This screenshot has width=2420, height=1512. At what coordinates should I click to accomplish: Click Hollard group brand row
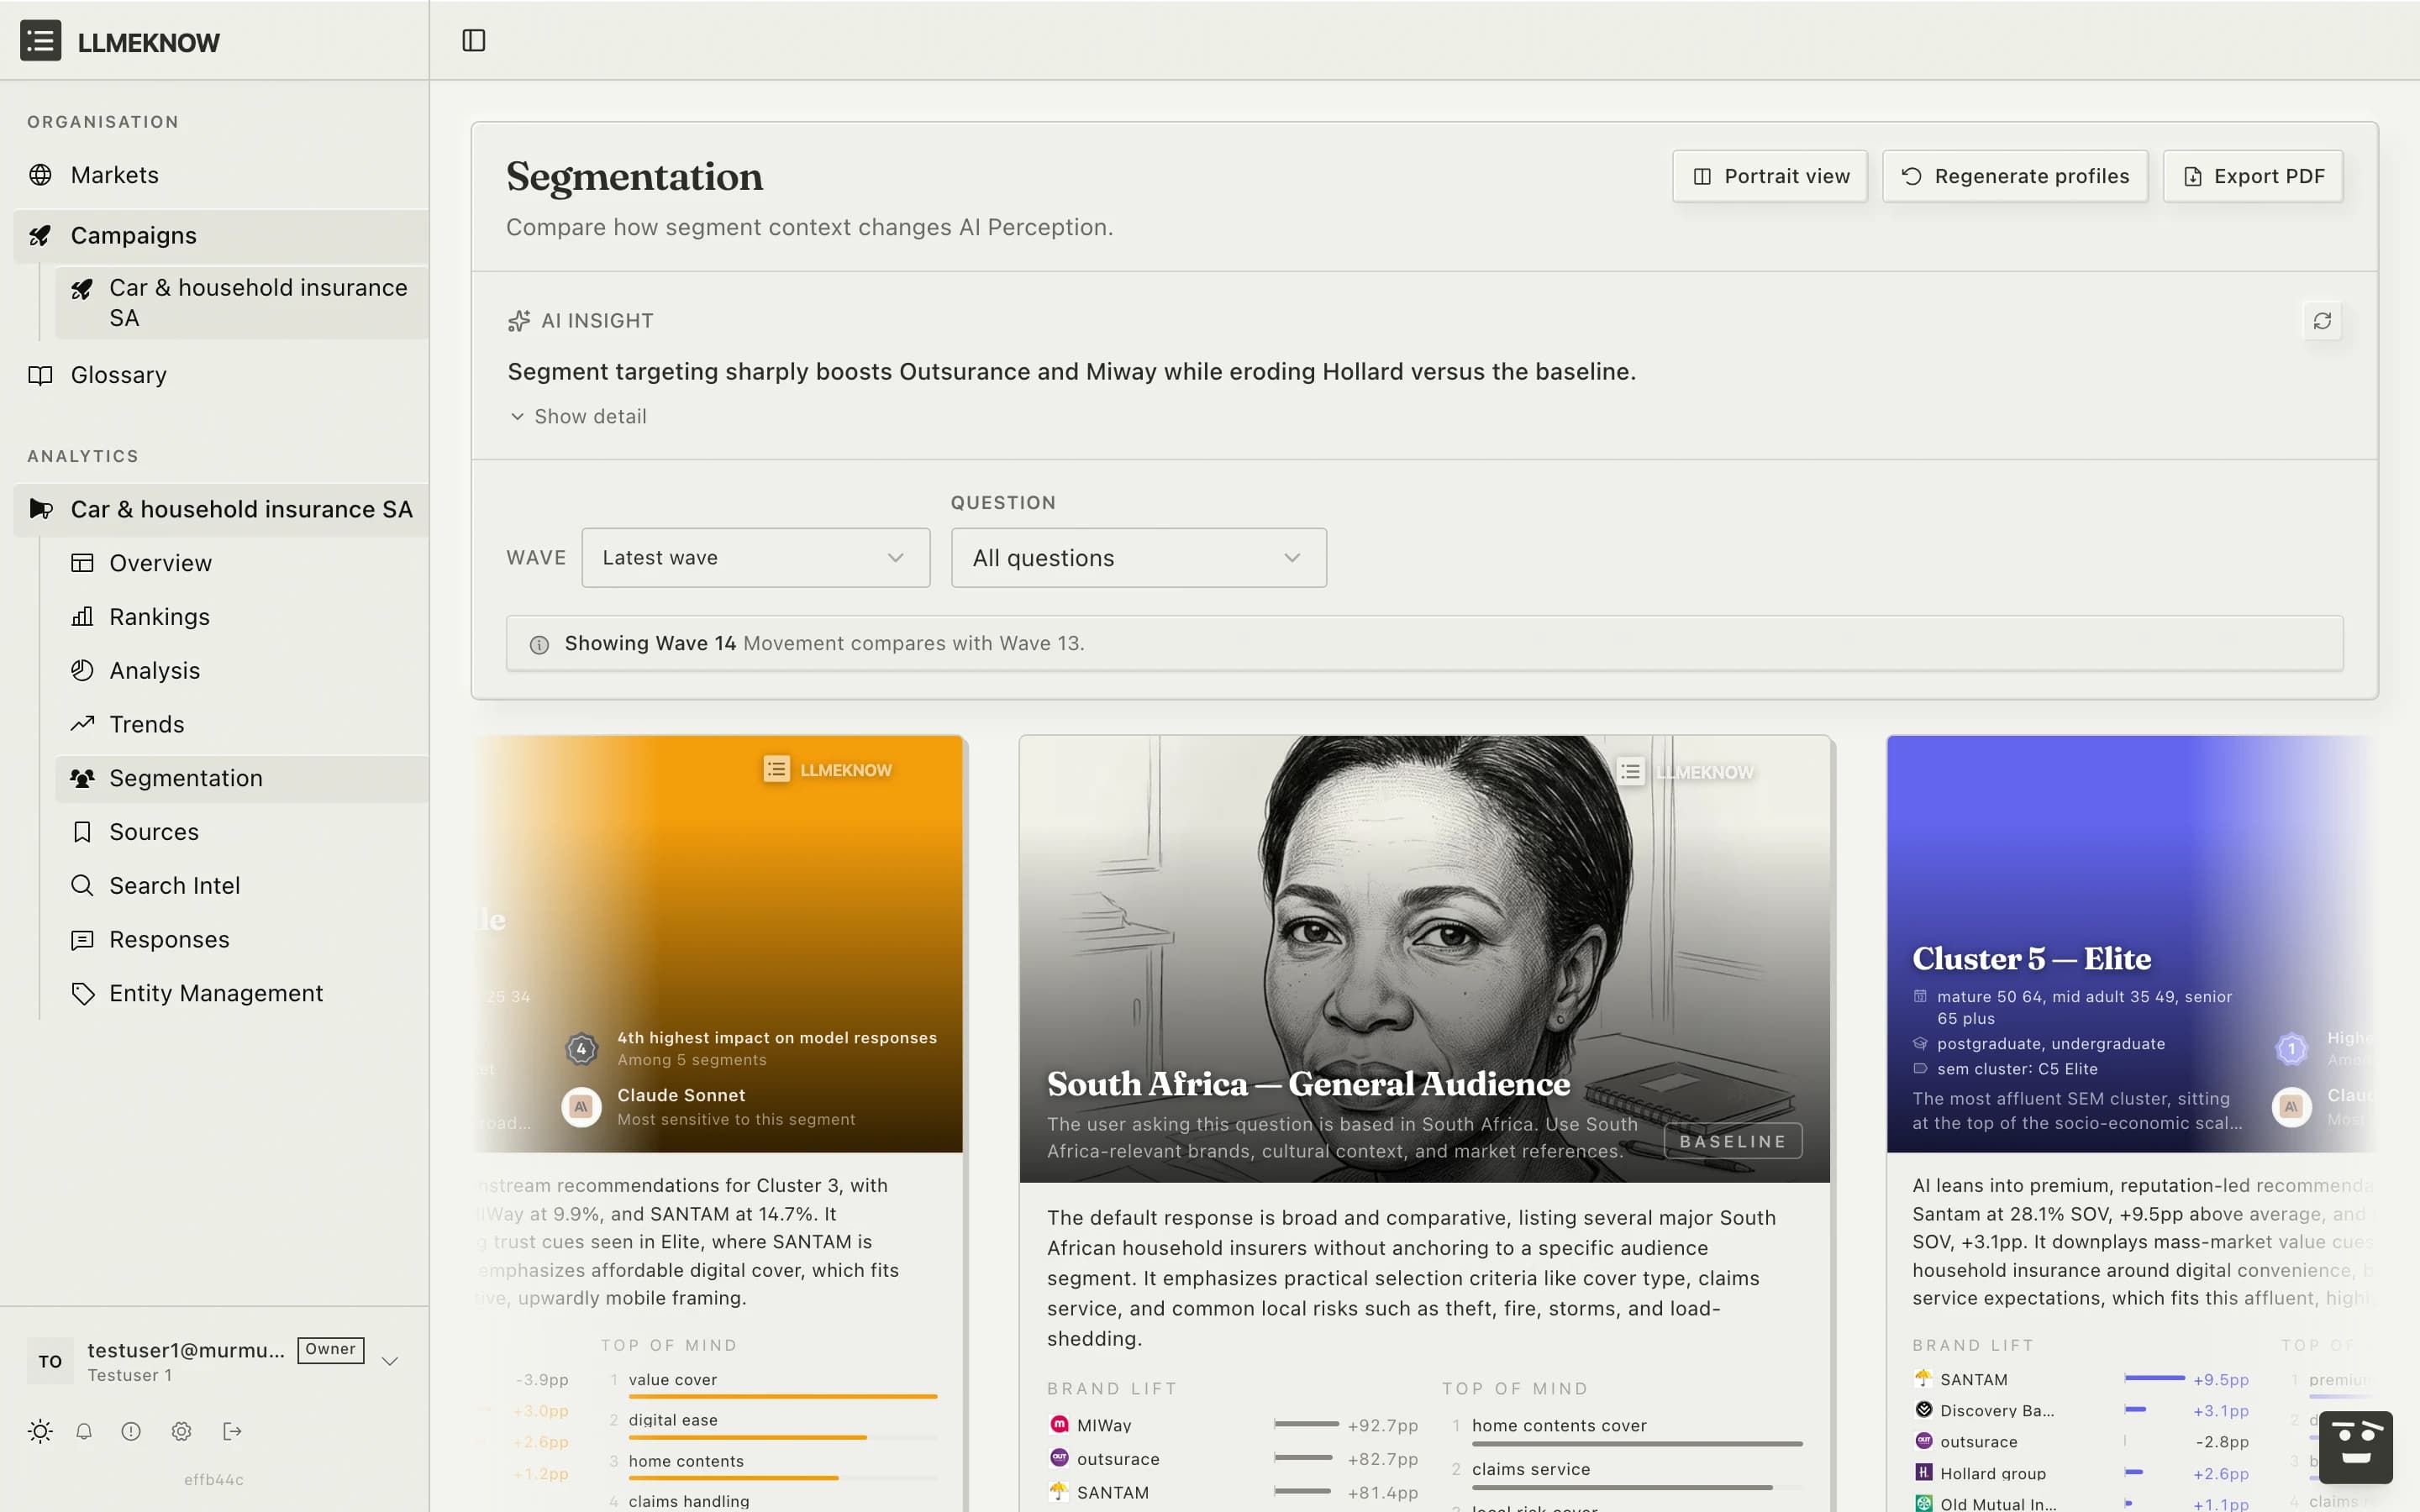coord(2080,1473)
